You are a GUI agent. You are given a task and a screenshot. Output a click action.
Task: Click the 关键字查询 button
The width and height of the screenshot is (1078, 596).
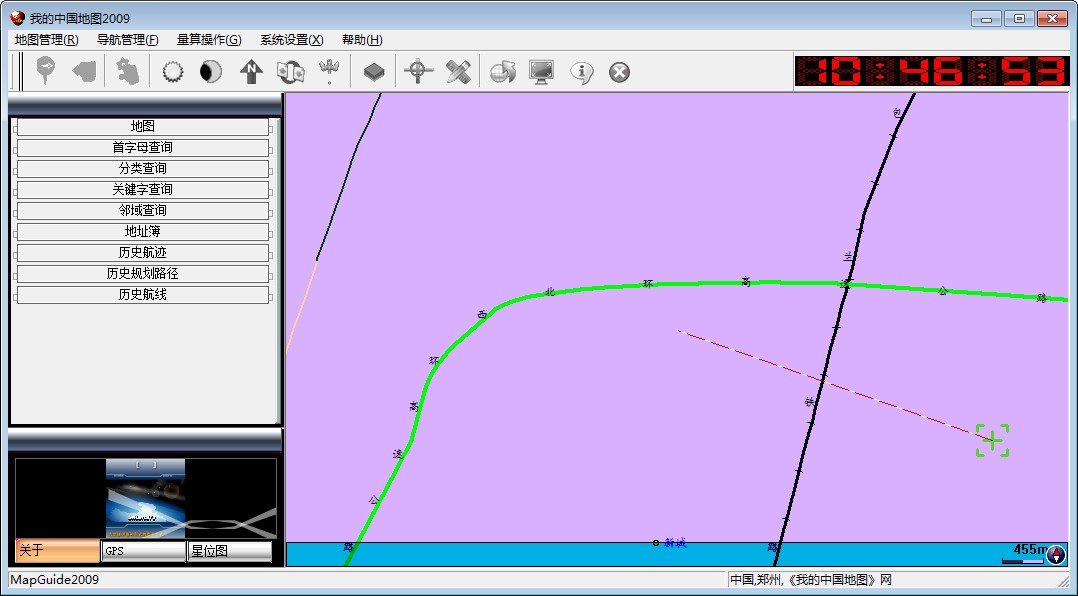pyautogui.click(x=143, y=190)
